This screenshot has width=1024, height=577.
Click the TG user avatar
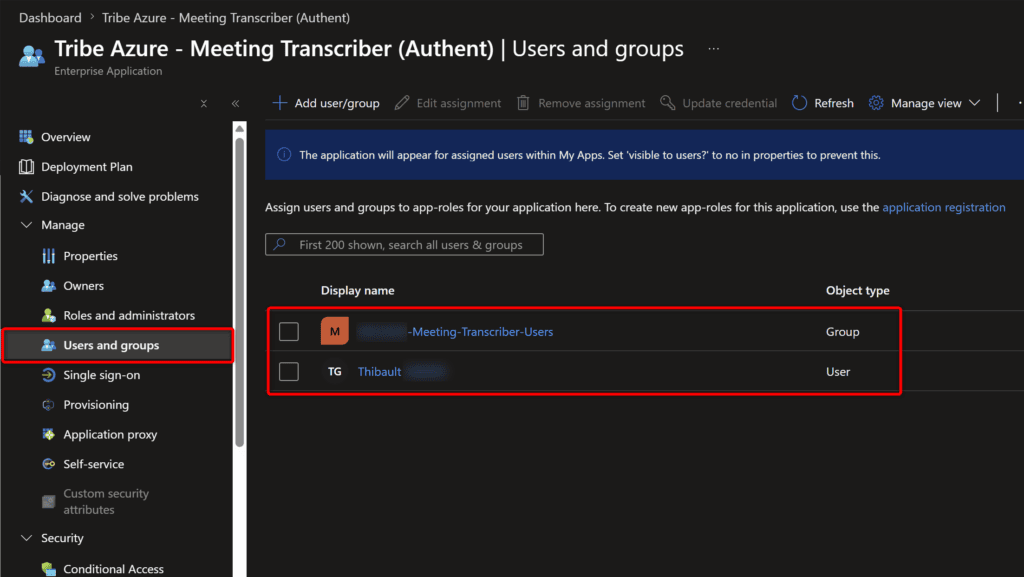tap(334, 371)
